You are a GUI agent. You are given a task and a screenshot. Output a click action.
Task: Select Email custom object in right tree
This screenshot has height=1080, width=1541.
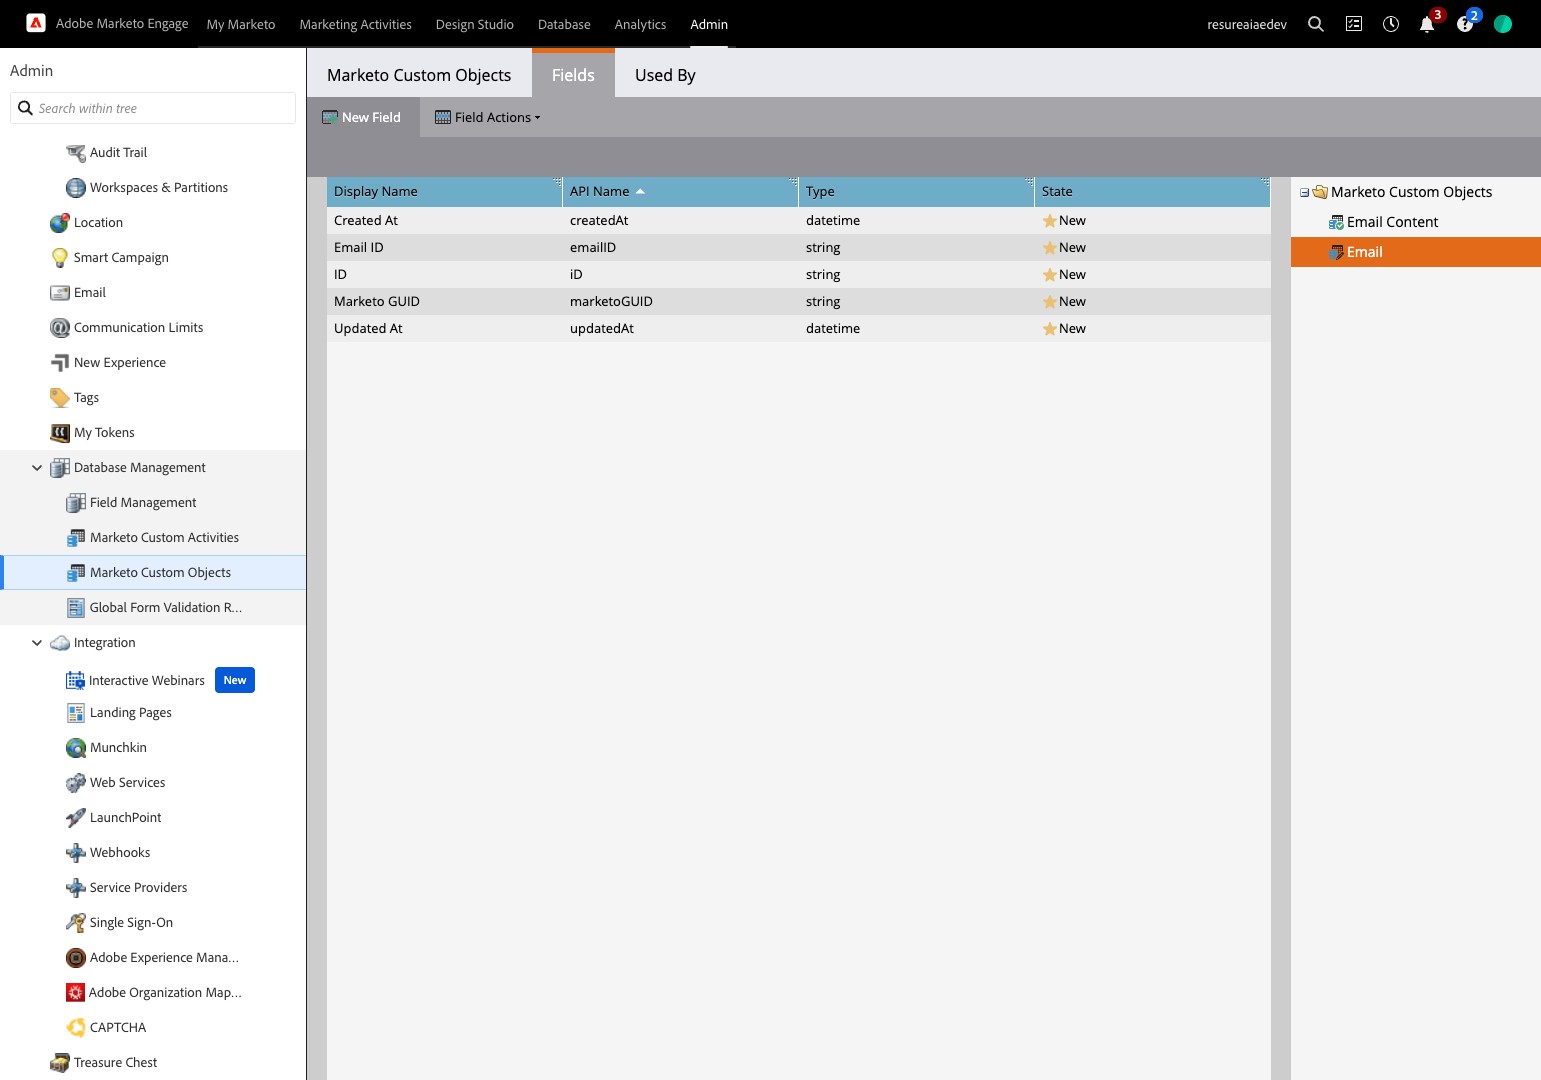pyautogui.click(x=1416, y=252)
